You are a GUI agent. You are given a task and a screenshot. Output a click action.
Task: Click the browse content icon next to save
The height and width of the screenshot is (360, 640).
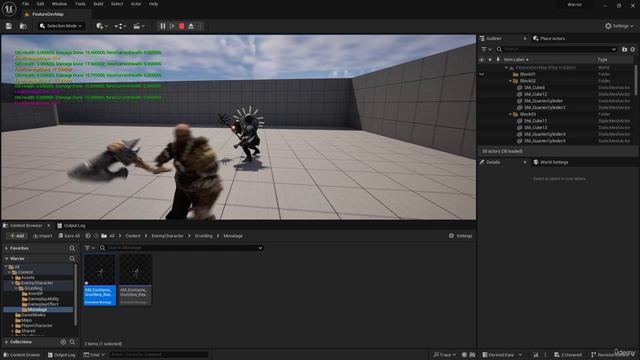click(x=23, y=26)
